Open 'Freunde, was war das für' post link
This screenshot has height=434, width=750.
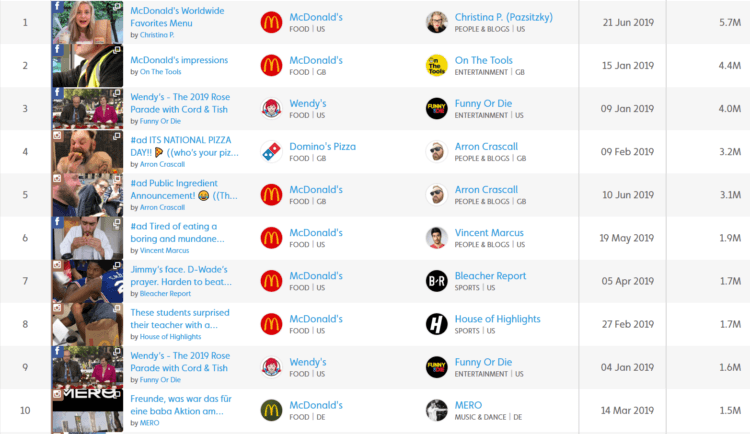click(x=181, y=405)
